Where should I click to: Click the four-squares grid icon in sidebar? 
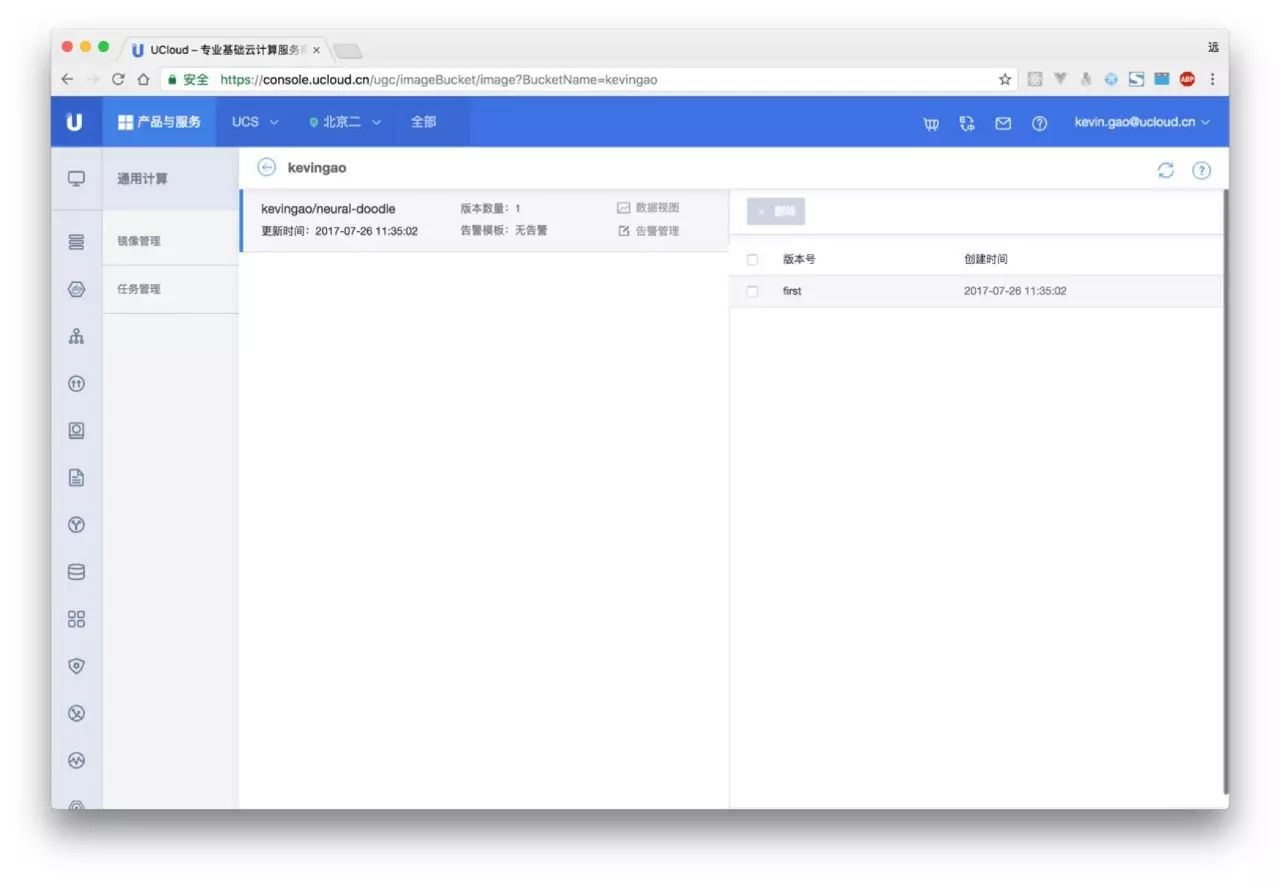[76, 619]
